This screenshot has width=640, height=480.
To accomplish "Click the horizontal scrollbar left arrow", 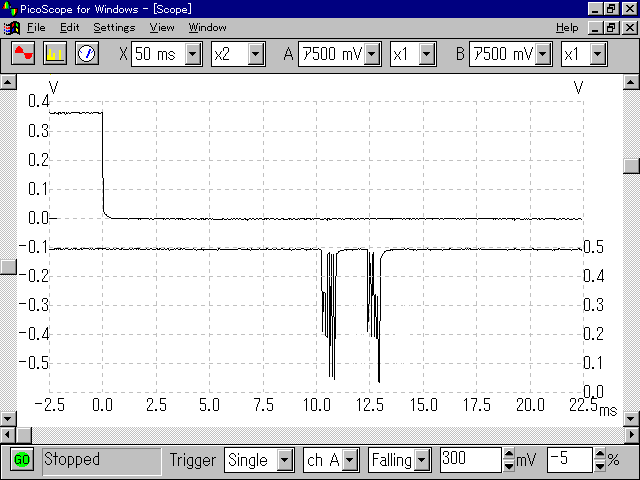I will tap(8, 435).
